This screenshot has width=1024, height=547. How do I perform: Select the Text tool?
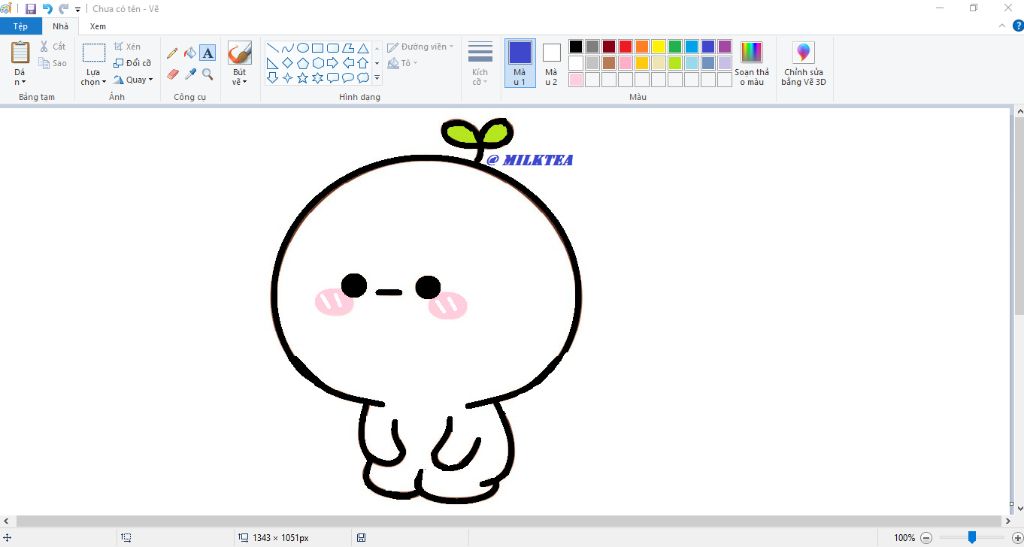pyautogui.click(x=207, y=53)
